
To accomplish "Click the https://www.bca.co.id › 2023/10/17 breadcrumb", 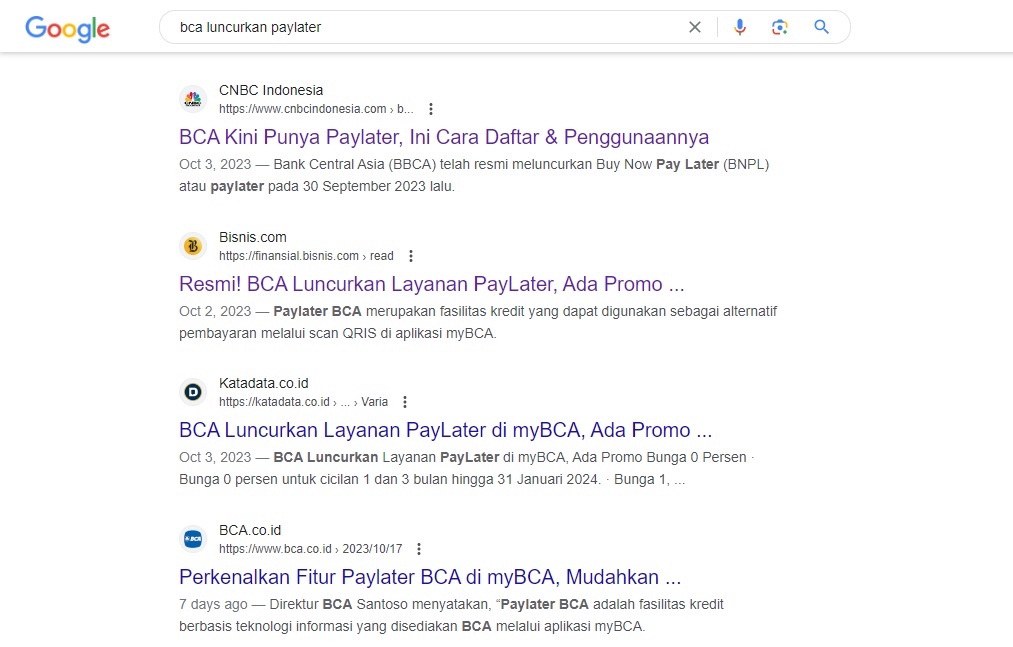I will 310,549.
